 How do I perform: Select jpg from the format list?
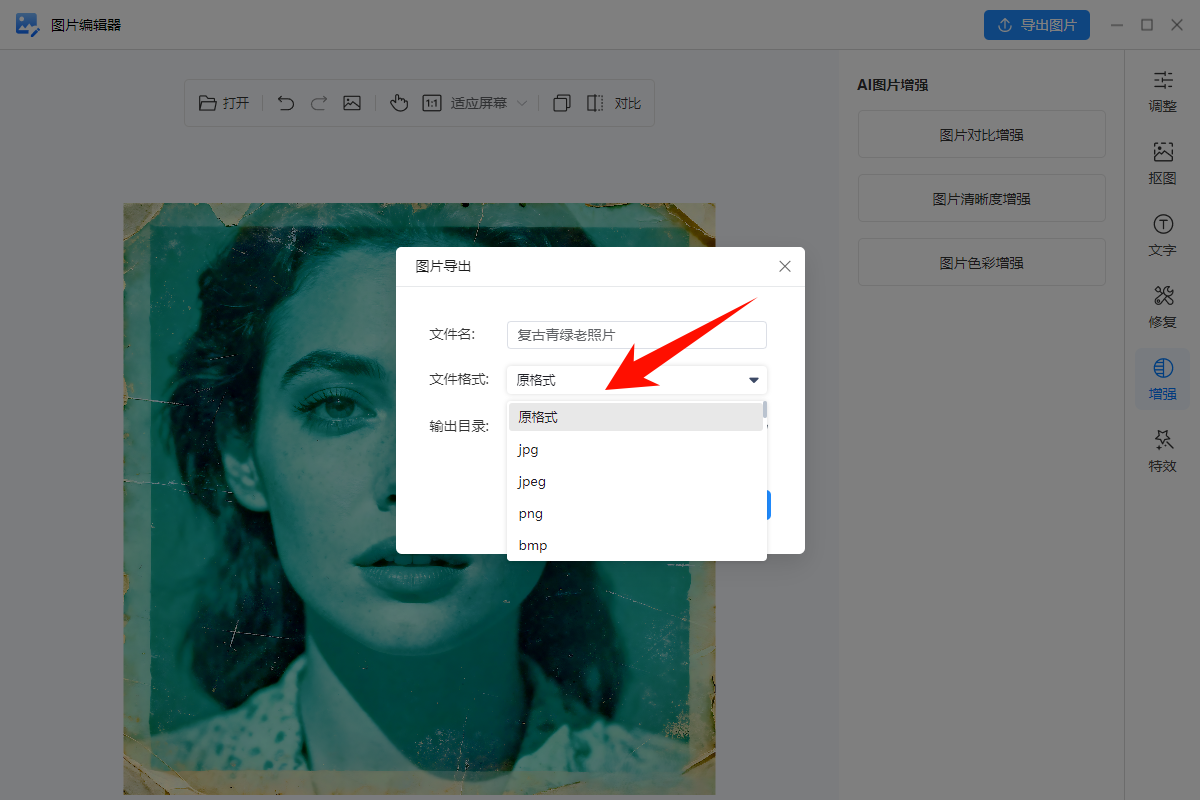pyautogui.click(x=527, y=449)
